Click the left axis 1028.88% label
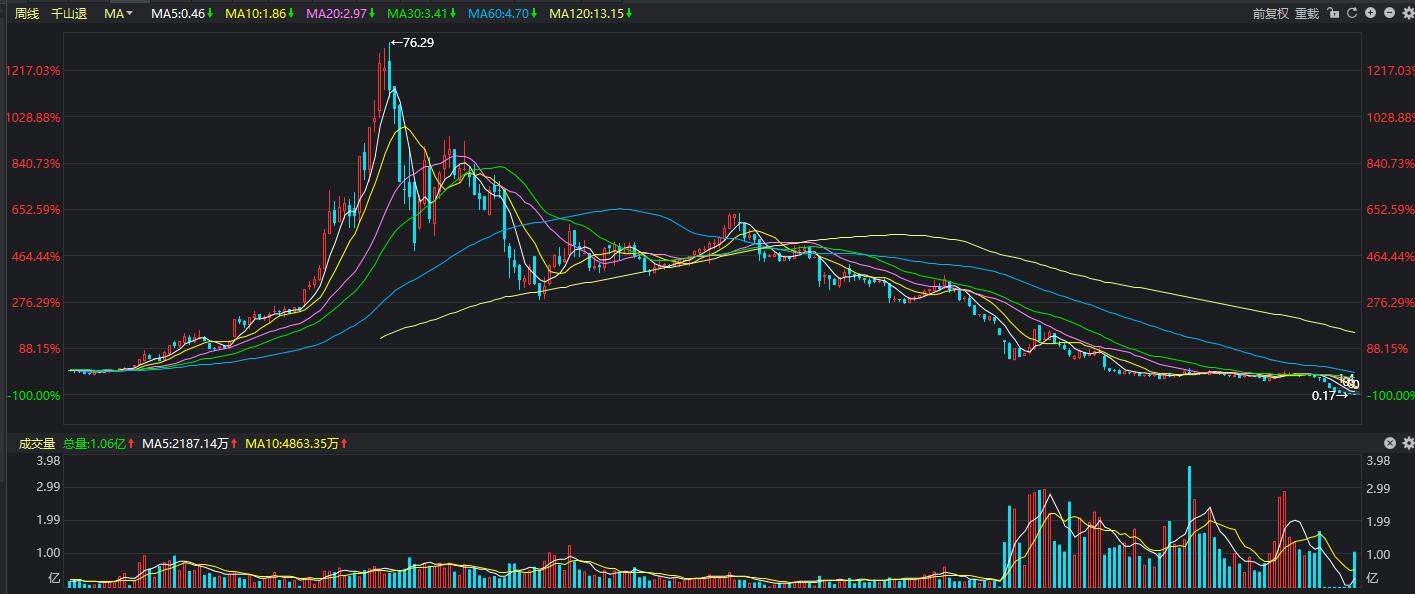 pos(33,117)
